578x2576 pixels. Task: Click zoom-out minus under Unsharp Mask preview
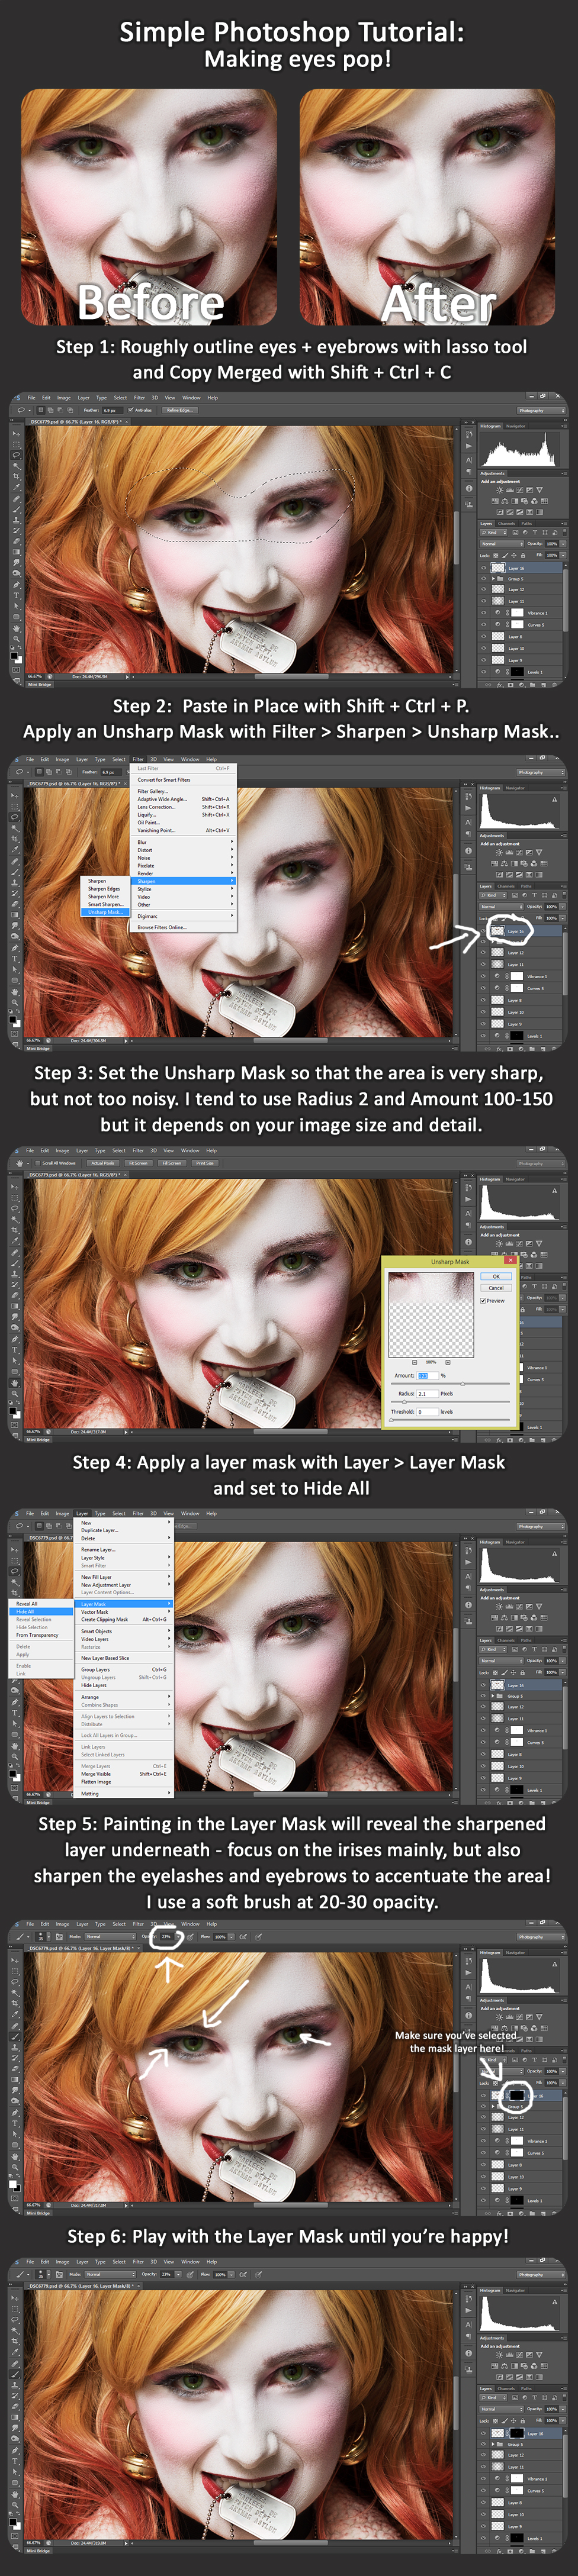click(415, 1362)
